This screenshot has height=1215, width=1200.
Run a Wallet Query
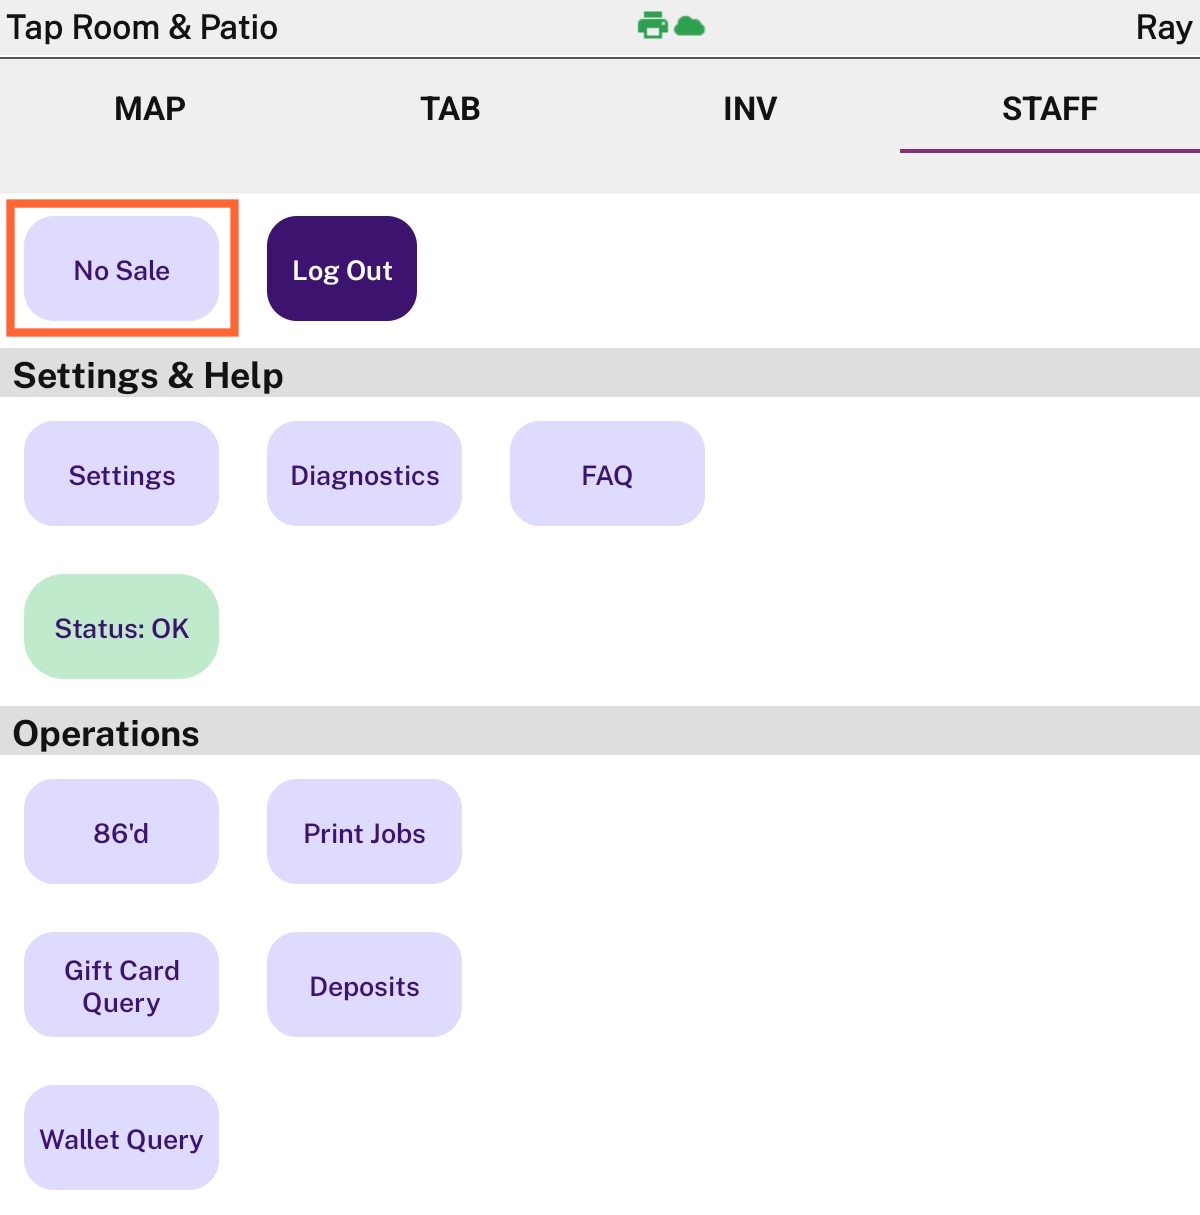click(x=121, y=1138)
